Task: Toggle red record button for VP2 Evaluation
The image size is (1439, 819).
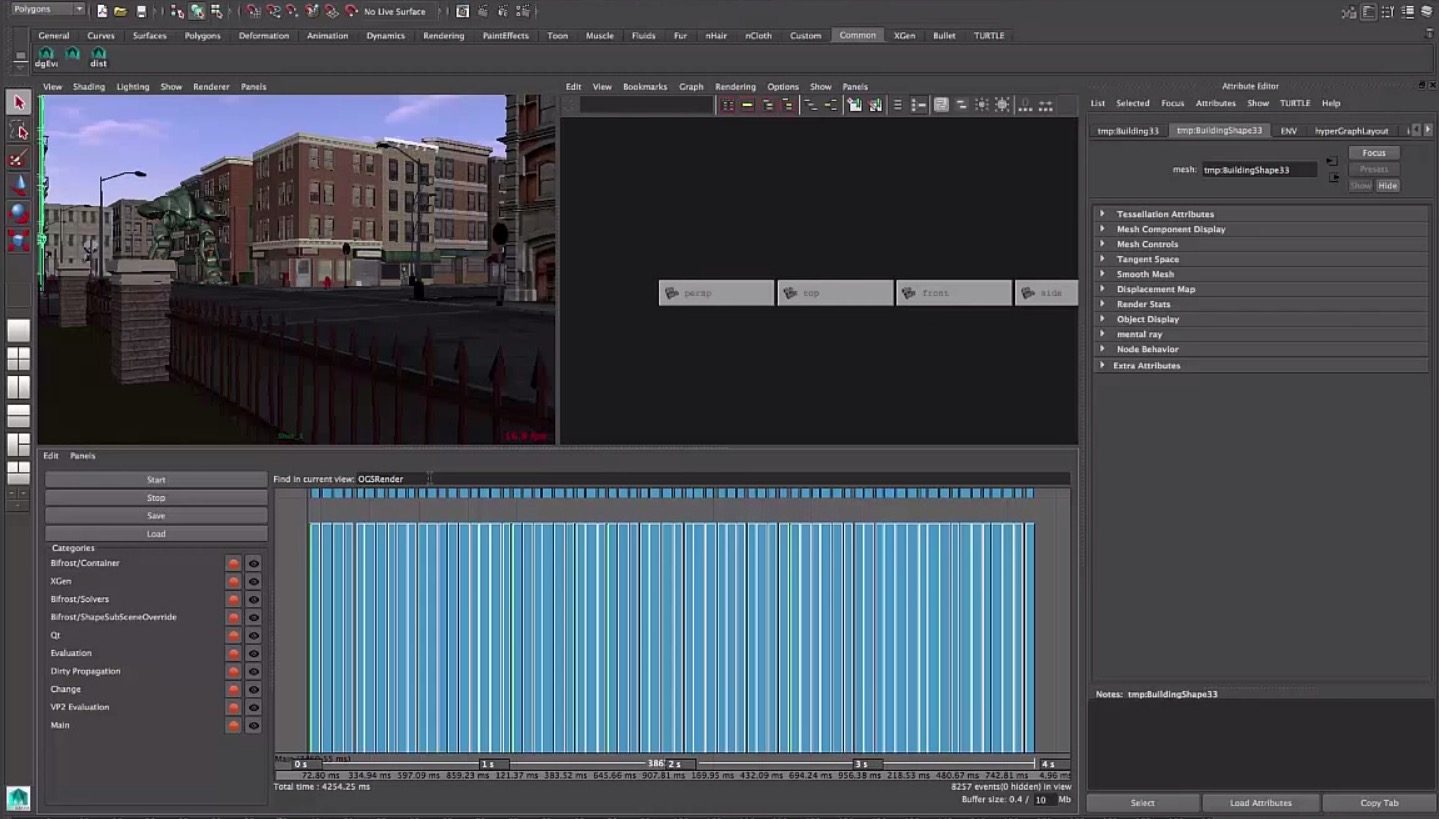Action: (233, 707)
